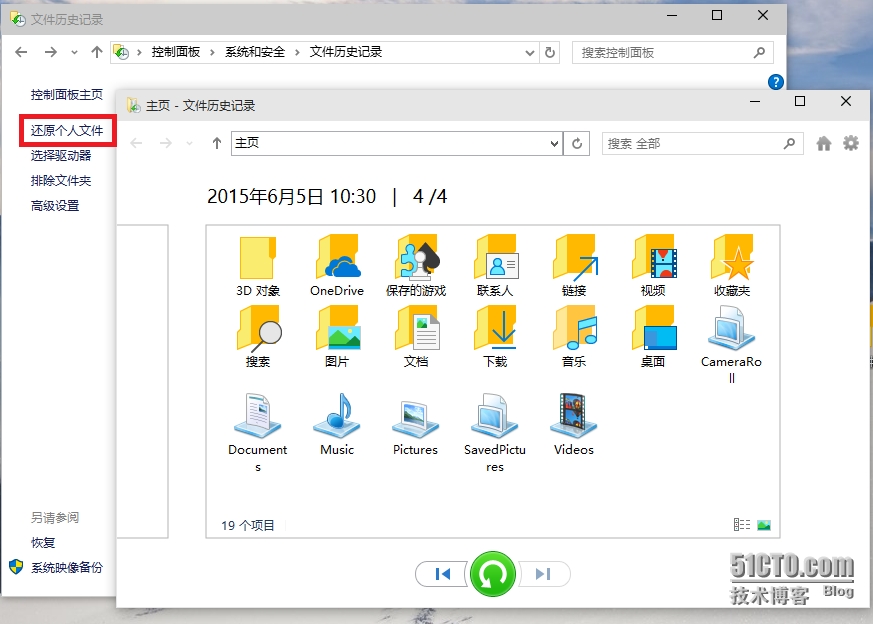The width and height of the screenshot is (873, 624).
Task: Open 控制面板主页 link
Action: 67,95
